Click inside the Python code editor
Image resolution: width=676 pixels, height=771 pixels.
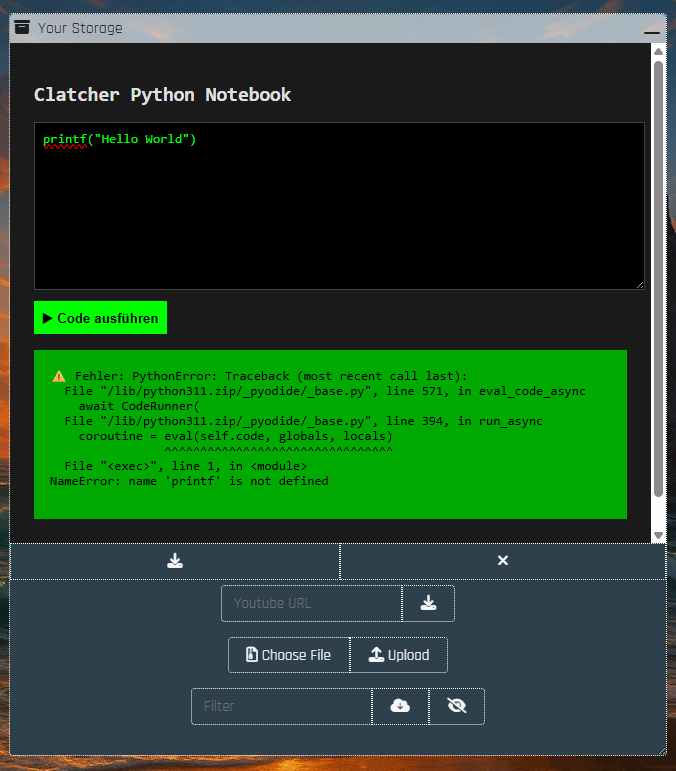339,206
